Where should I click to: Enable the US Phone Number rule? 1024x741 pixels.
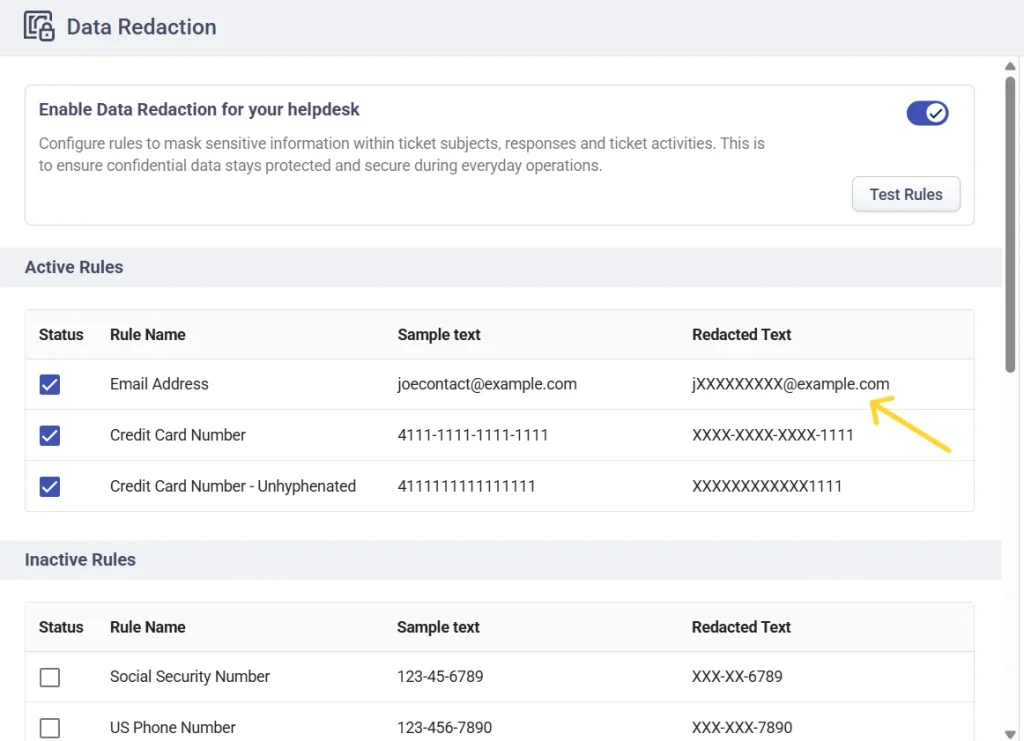[x=49, y=728]
